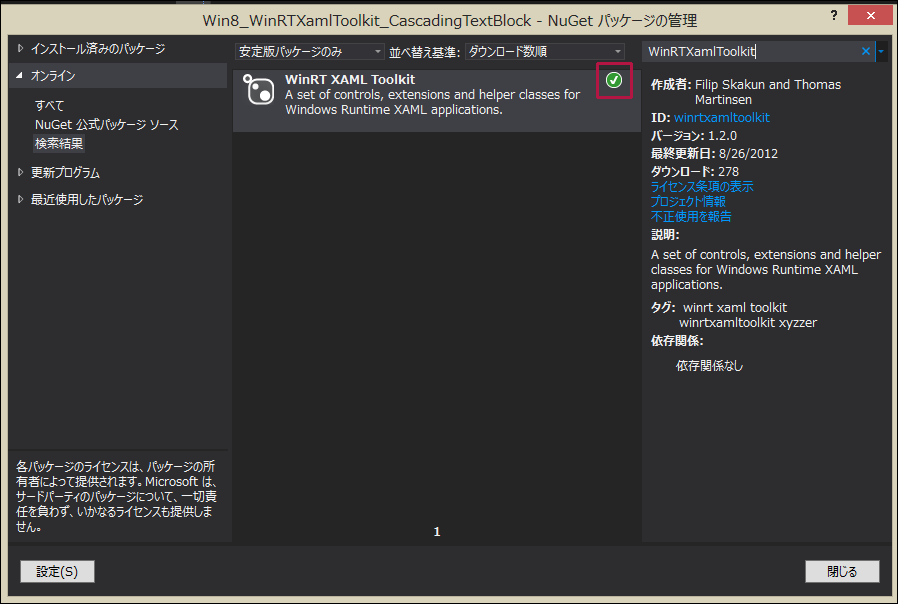This screenshot has width=898, height=604.
Task: Expand the 更新プログラム section
Action: (x=21, y=172)
